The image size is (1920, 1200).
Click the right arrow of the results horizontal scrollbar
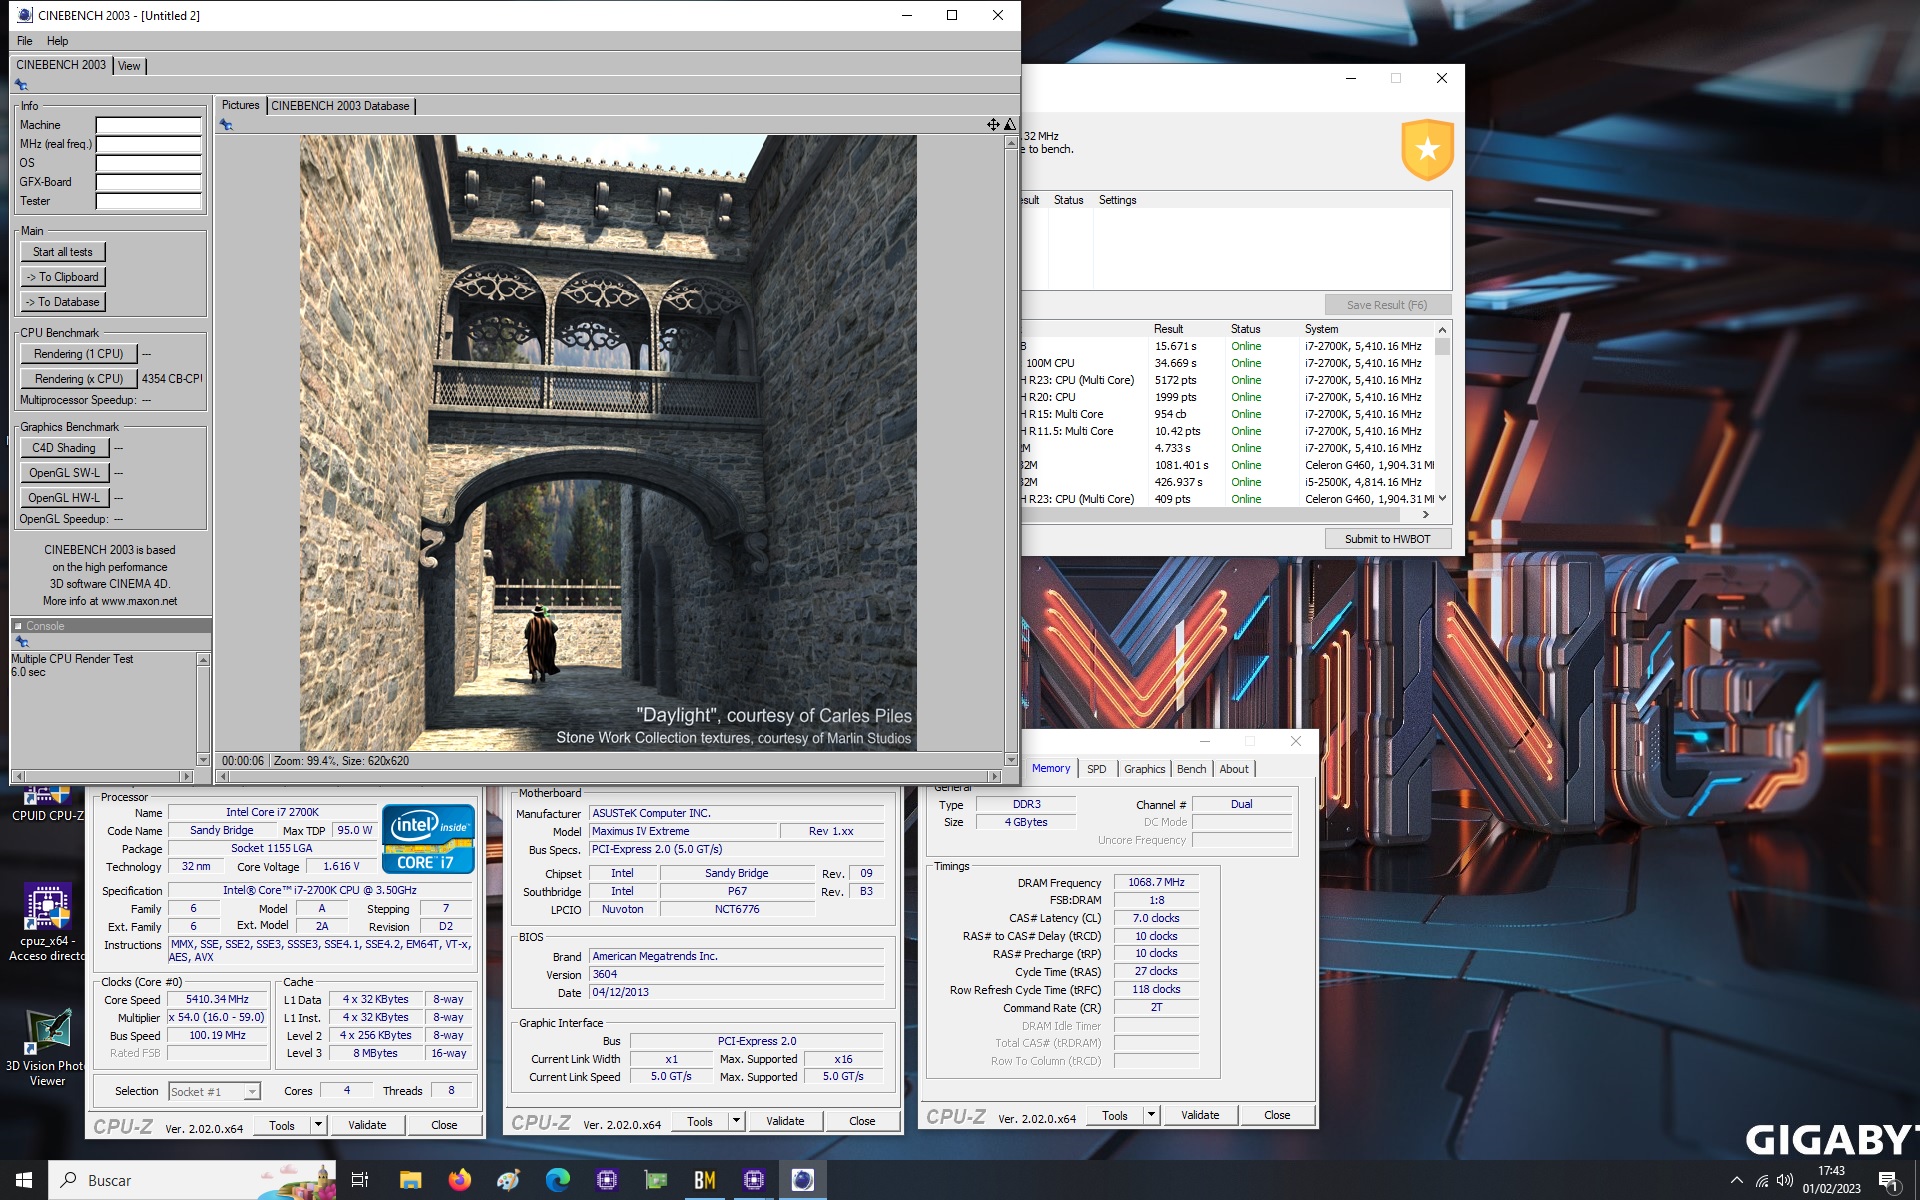pos(1425,515)
